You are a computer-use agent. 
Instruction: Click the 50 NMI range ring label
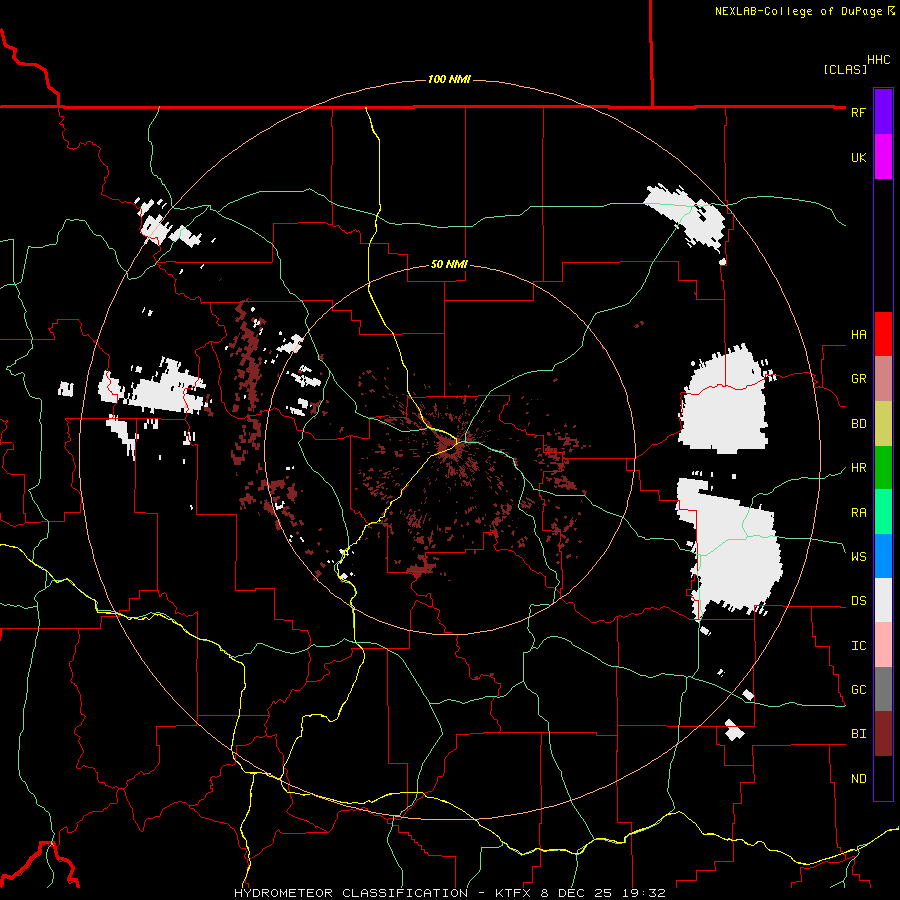[449, 265]
